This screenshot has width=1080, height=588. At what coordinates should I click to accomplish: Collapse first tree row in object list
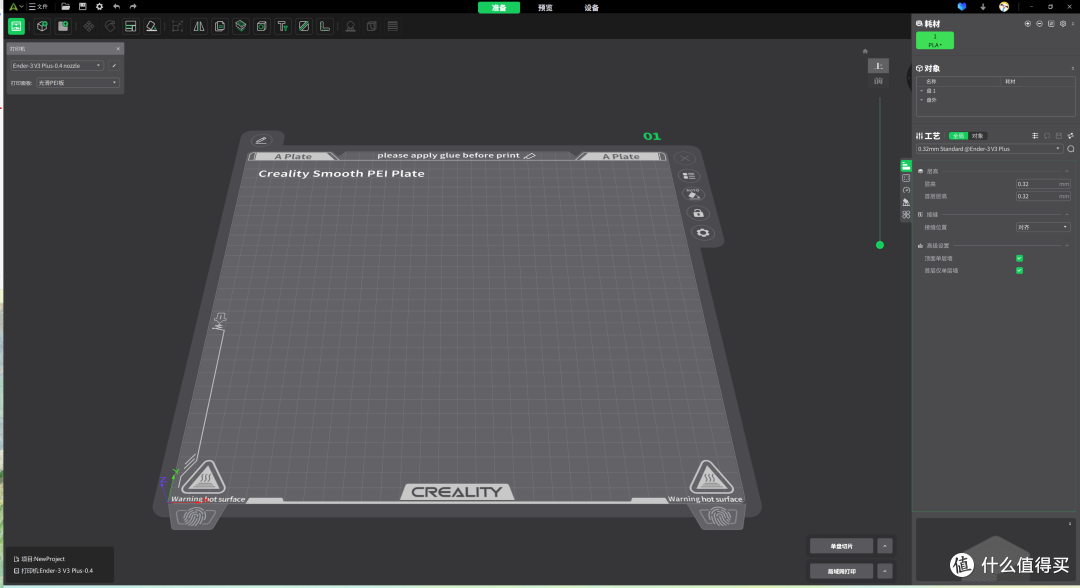922,91
